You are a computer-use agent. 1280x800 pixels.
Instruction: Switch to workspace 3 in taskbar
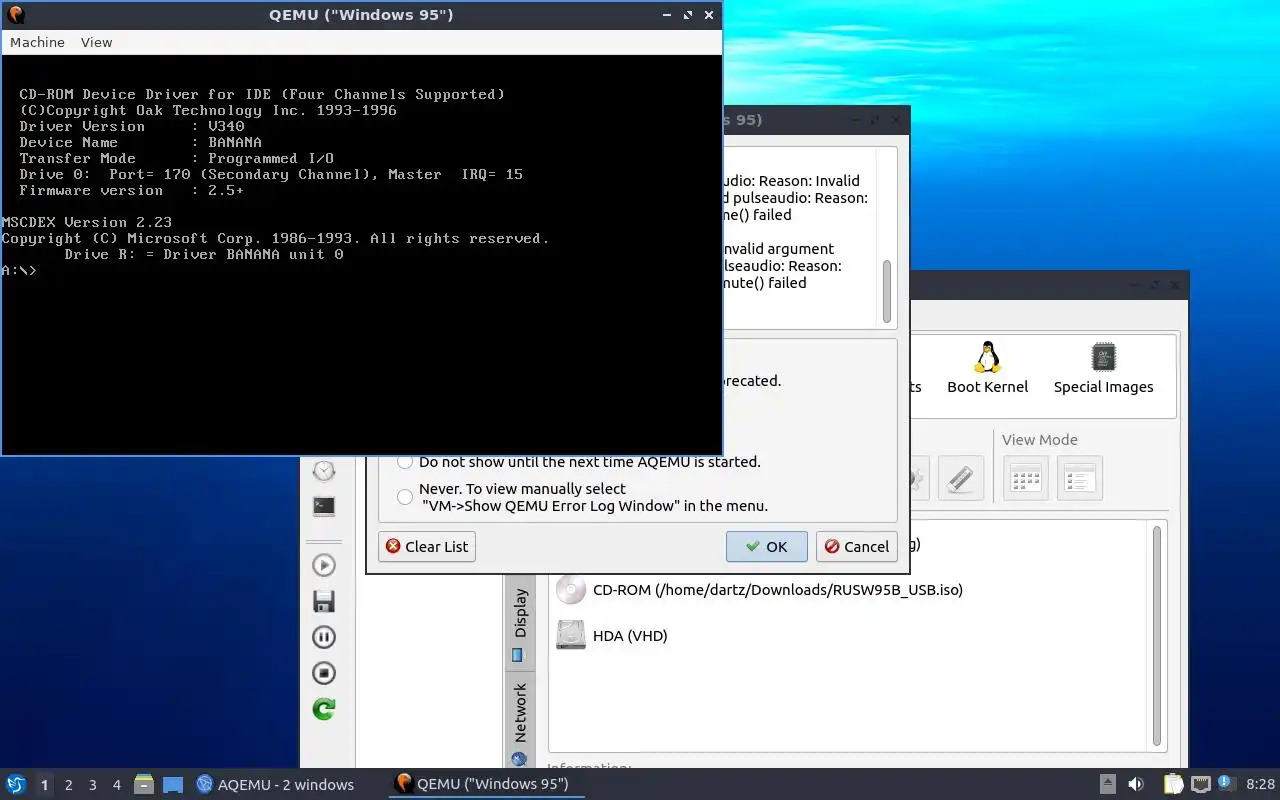click(x=92, y=785)
